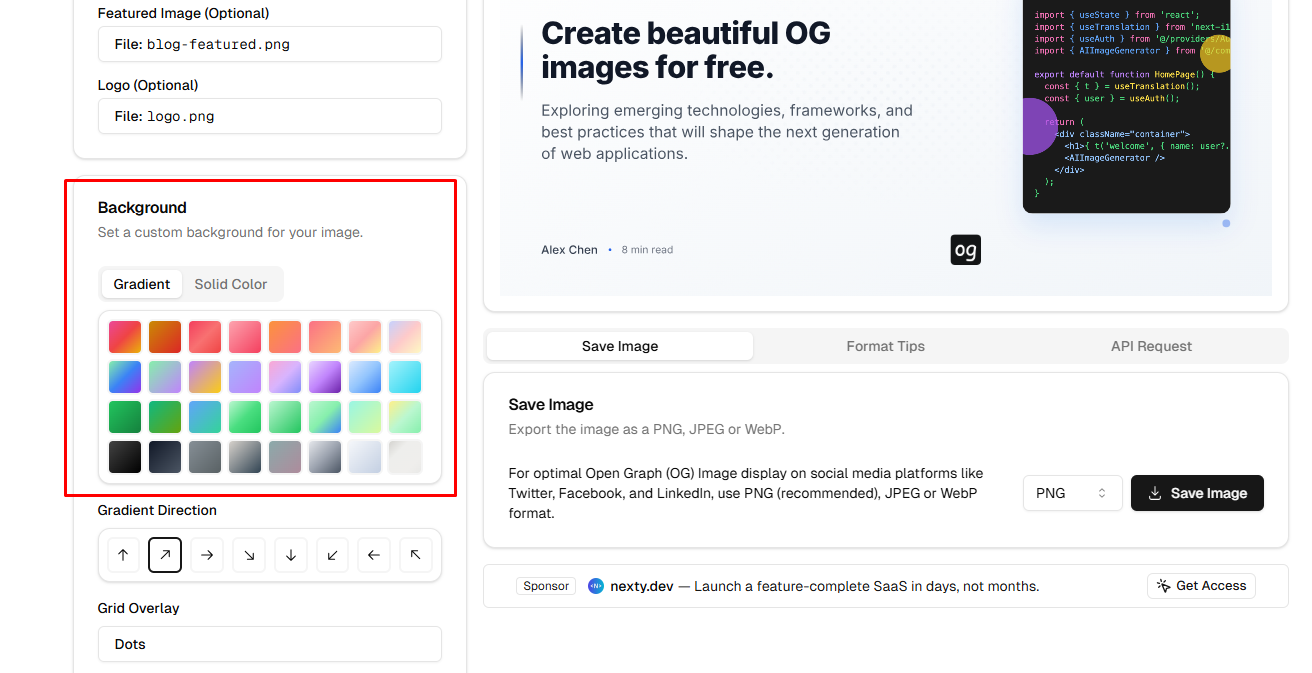Select the up-left diagonal gradient direction
This screenshot has width=1312, height=673.
(416, 555)
